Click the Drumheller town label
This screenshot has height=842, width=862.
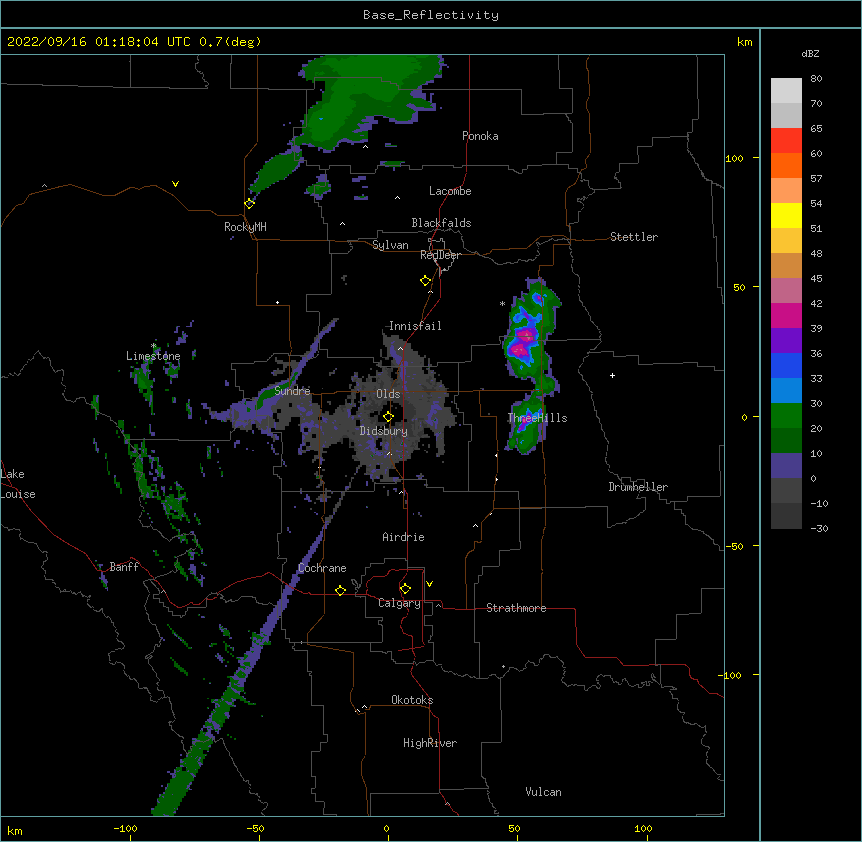click(638, 487)
